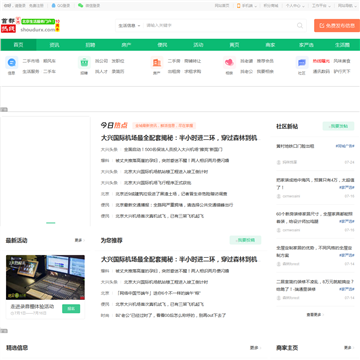The image size is (360, 360).
Task: Expand the 工作平台 dropdown
Action: click(x=329, y=6)
